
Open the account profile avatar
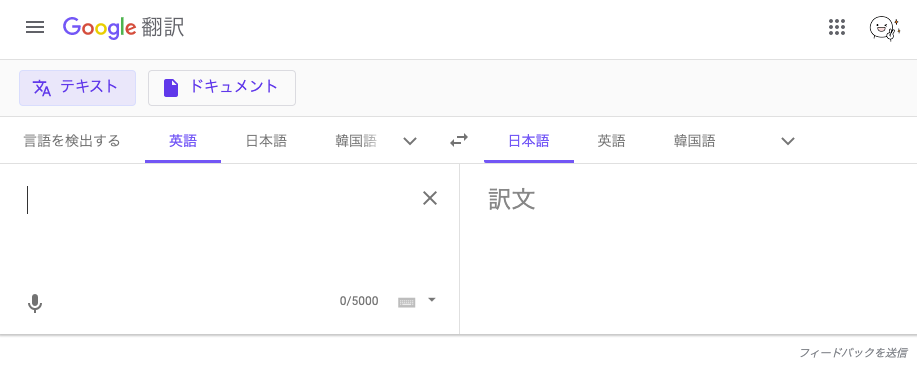(884, 28)
